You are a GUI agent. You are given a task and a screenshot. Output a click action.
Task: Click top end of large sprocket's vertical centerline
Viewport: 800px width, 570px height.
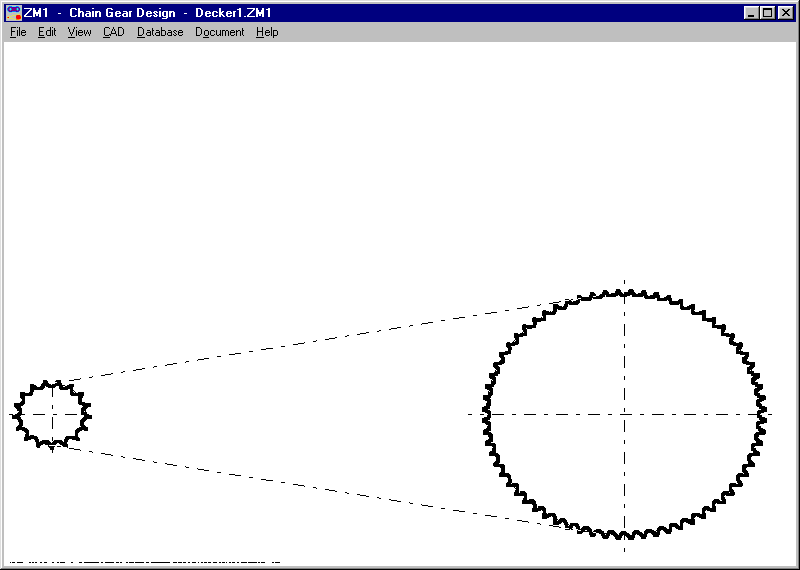point(624,284)
